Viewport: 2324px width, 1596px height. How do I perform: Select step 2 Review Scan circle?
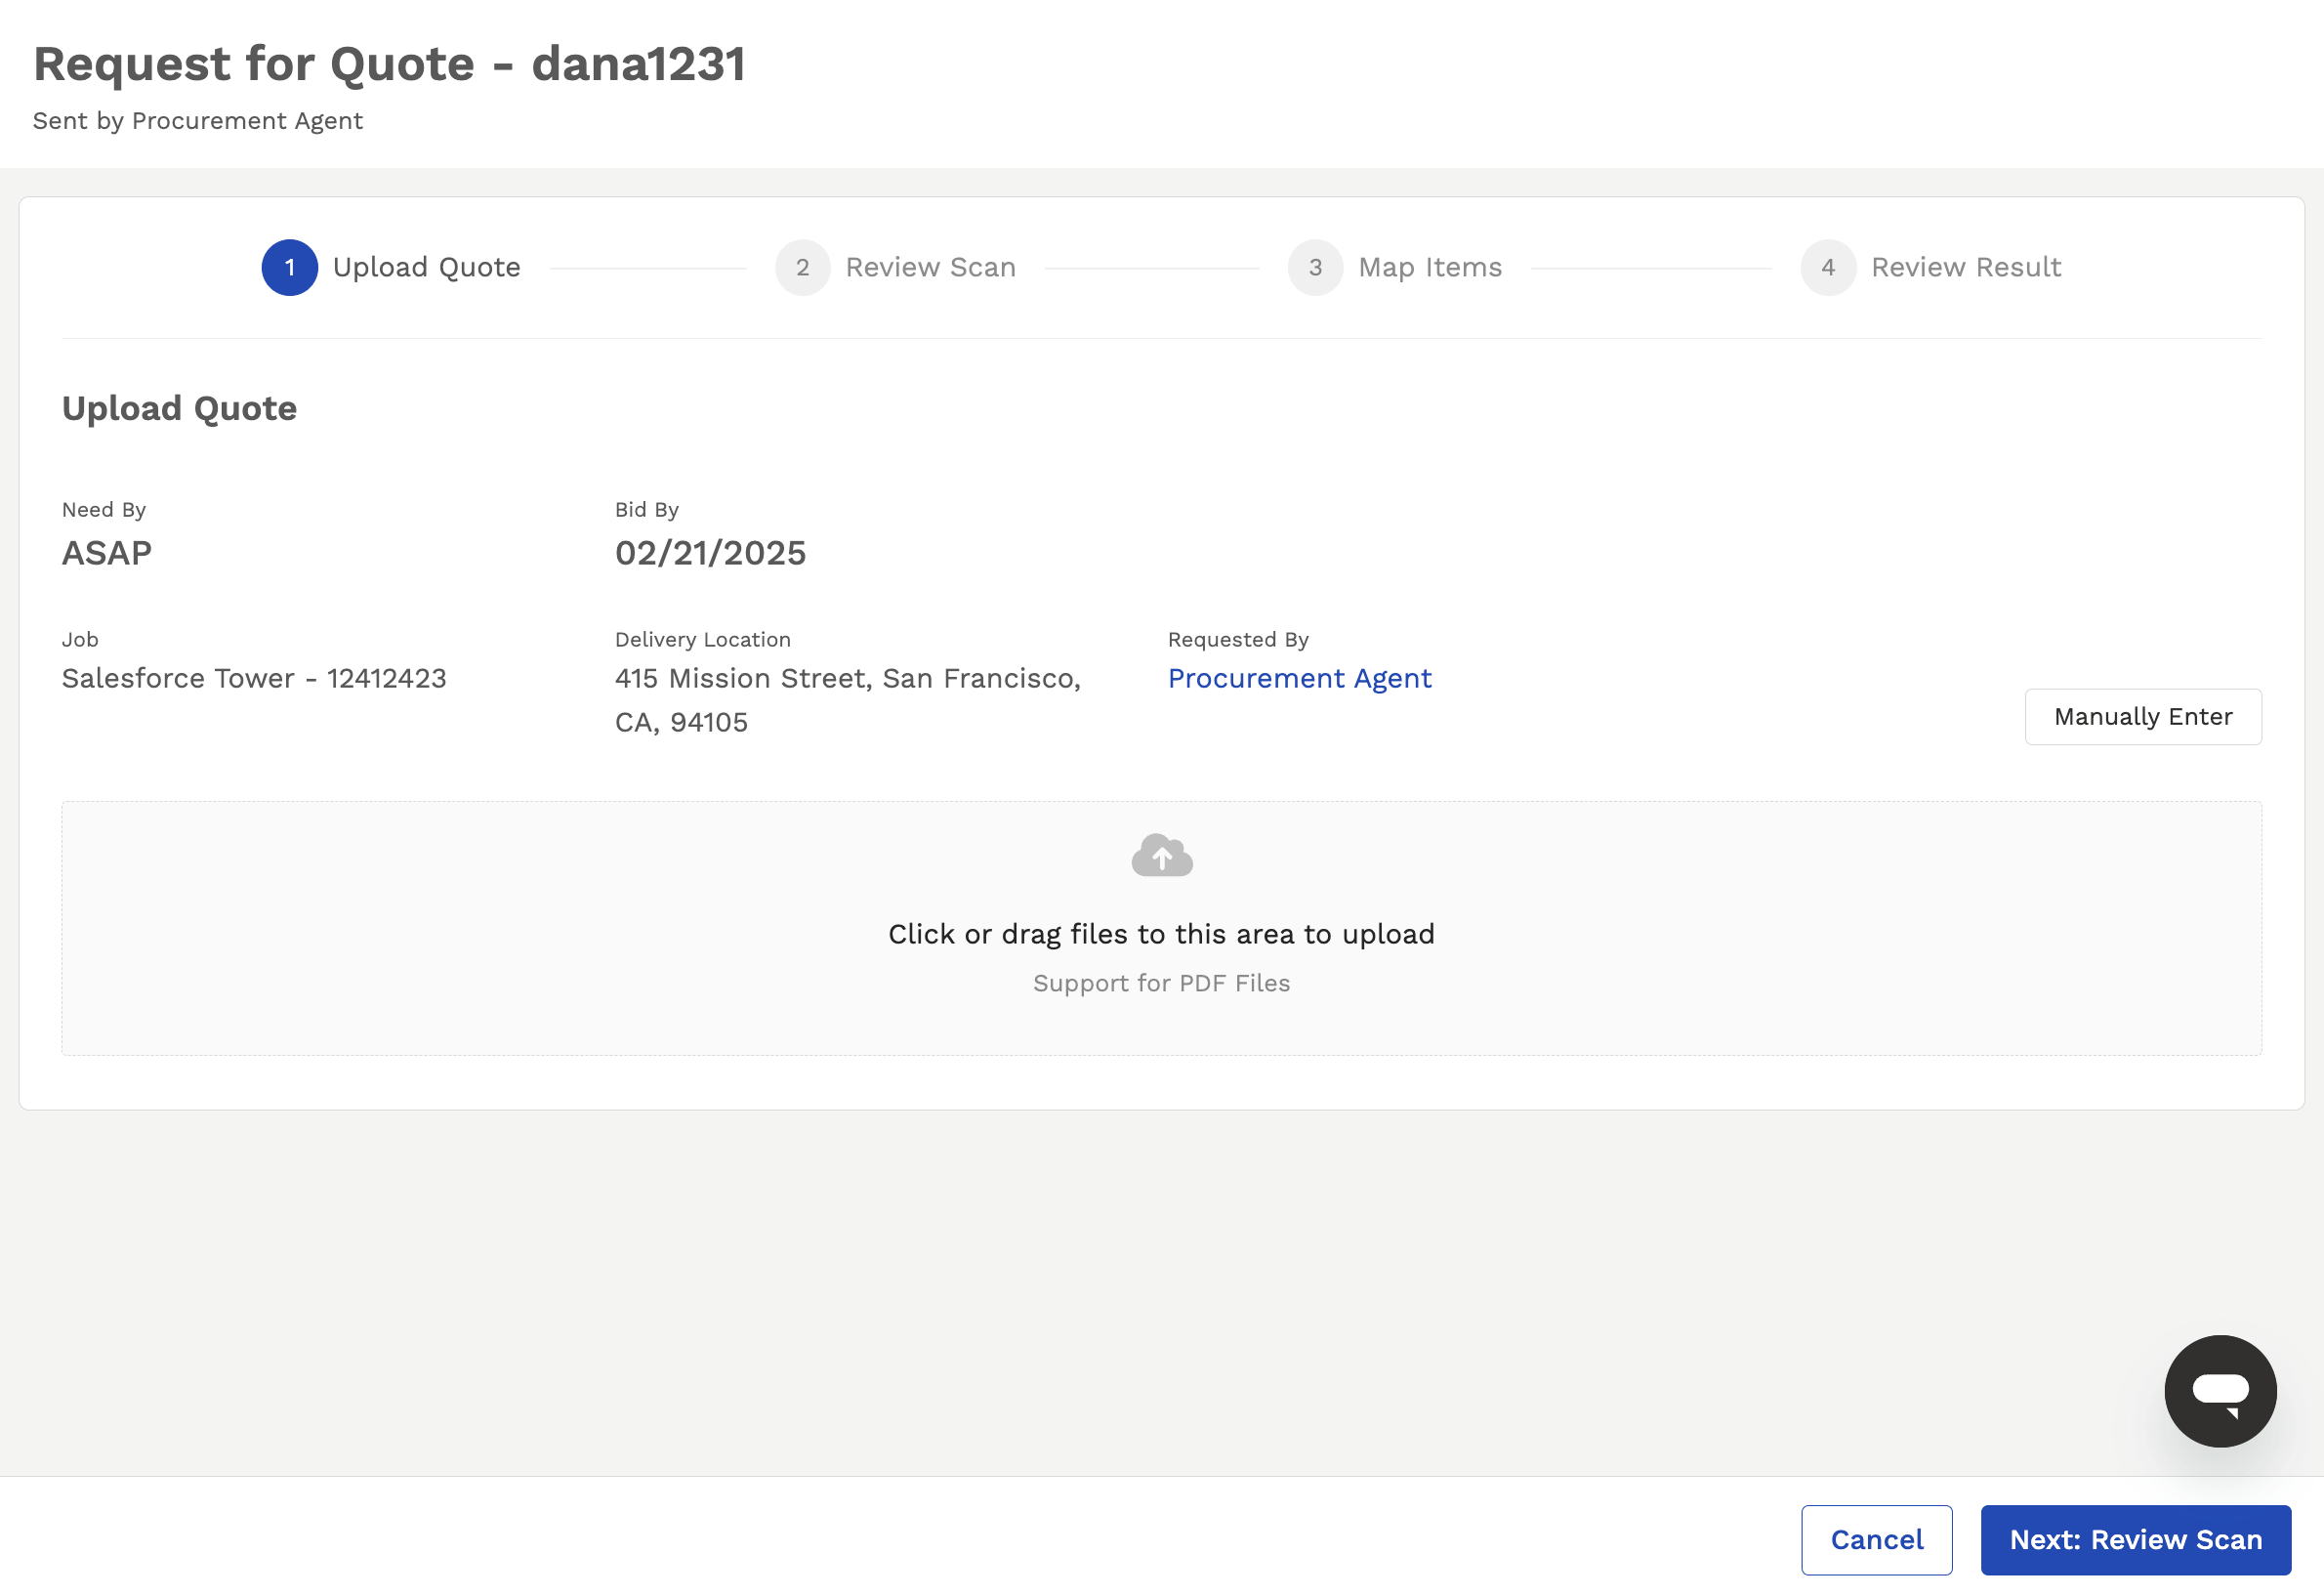802,267
